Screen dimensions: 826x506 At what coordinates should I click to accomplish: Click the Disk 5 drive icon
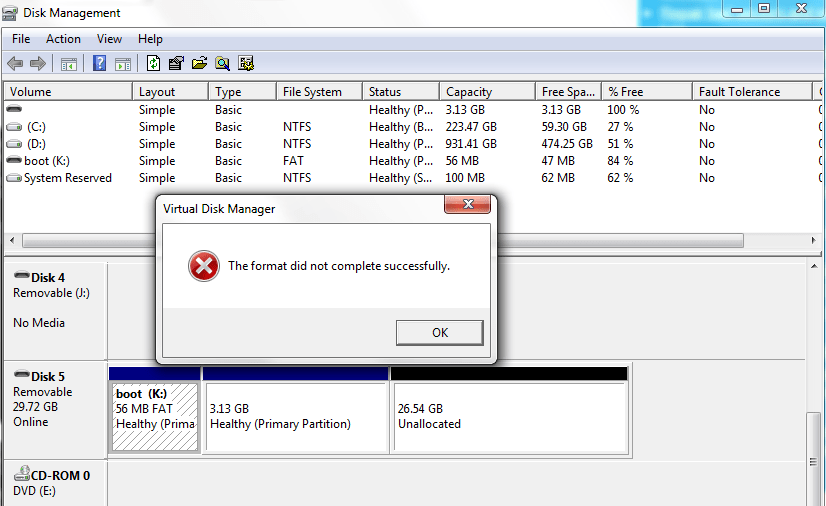click(22, 374)
